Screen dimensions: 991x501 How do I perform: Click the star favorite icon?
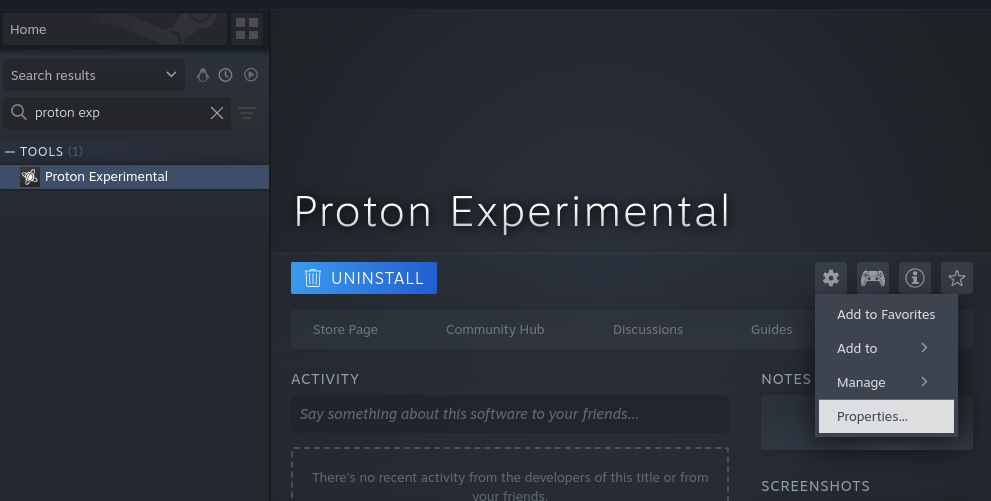(x=956, y=278)
